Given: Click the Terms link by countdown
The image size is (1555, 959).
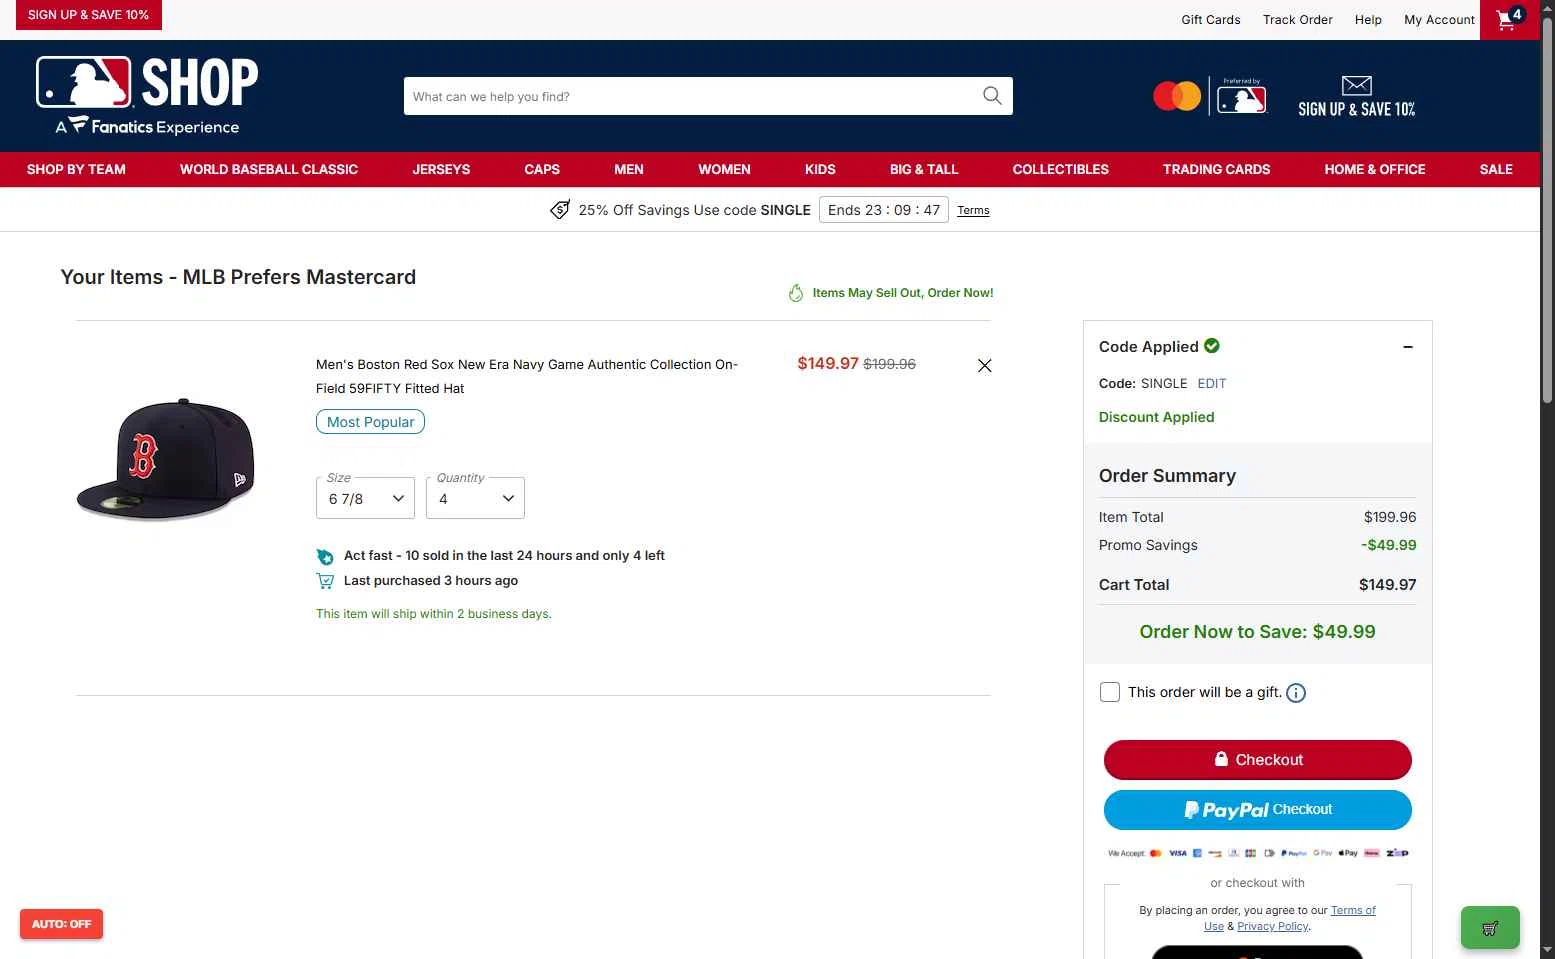Looking at the screenshot, I should (973, 211).
